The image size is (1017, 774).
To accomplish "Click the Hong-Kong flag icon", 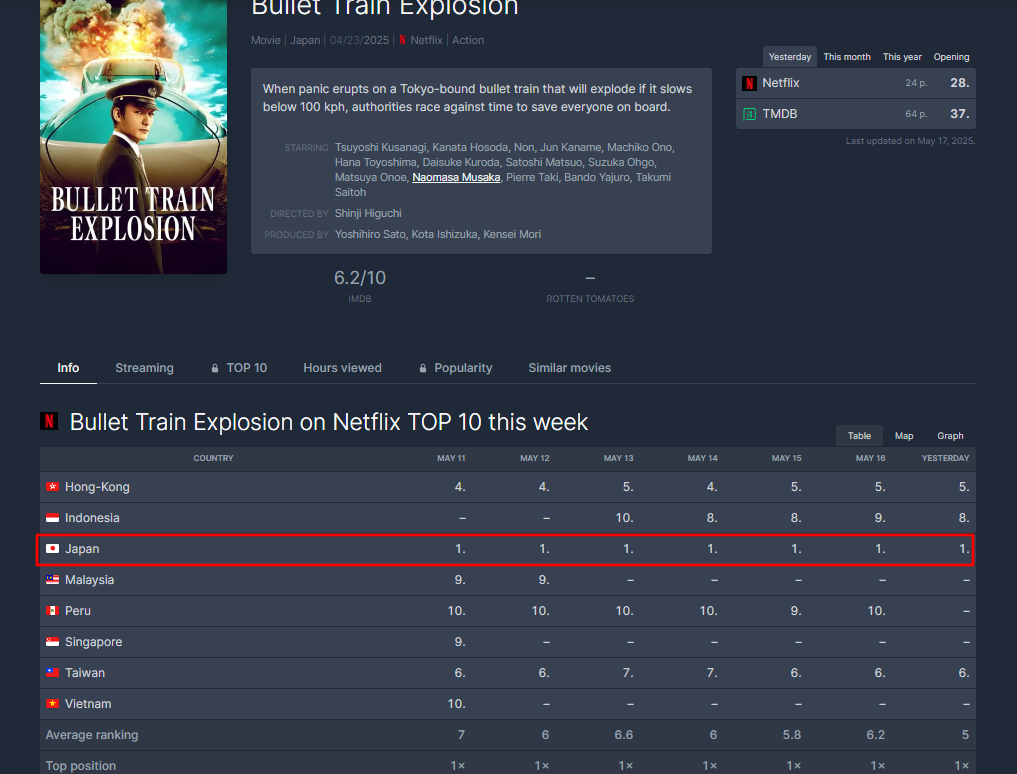I will [53, 487].
